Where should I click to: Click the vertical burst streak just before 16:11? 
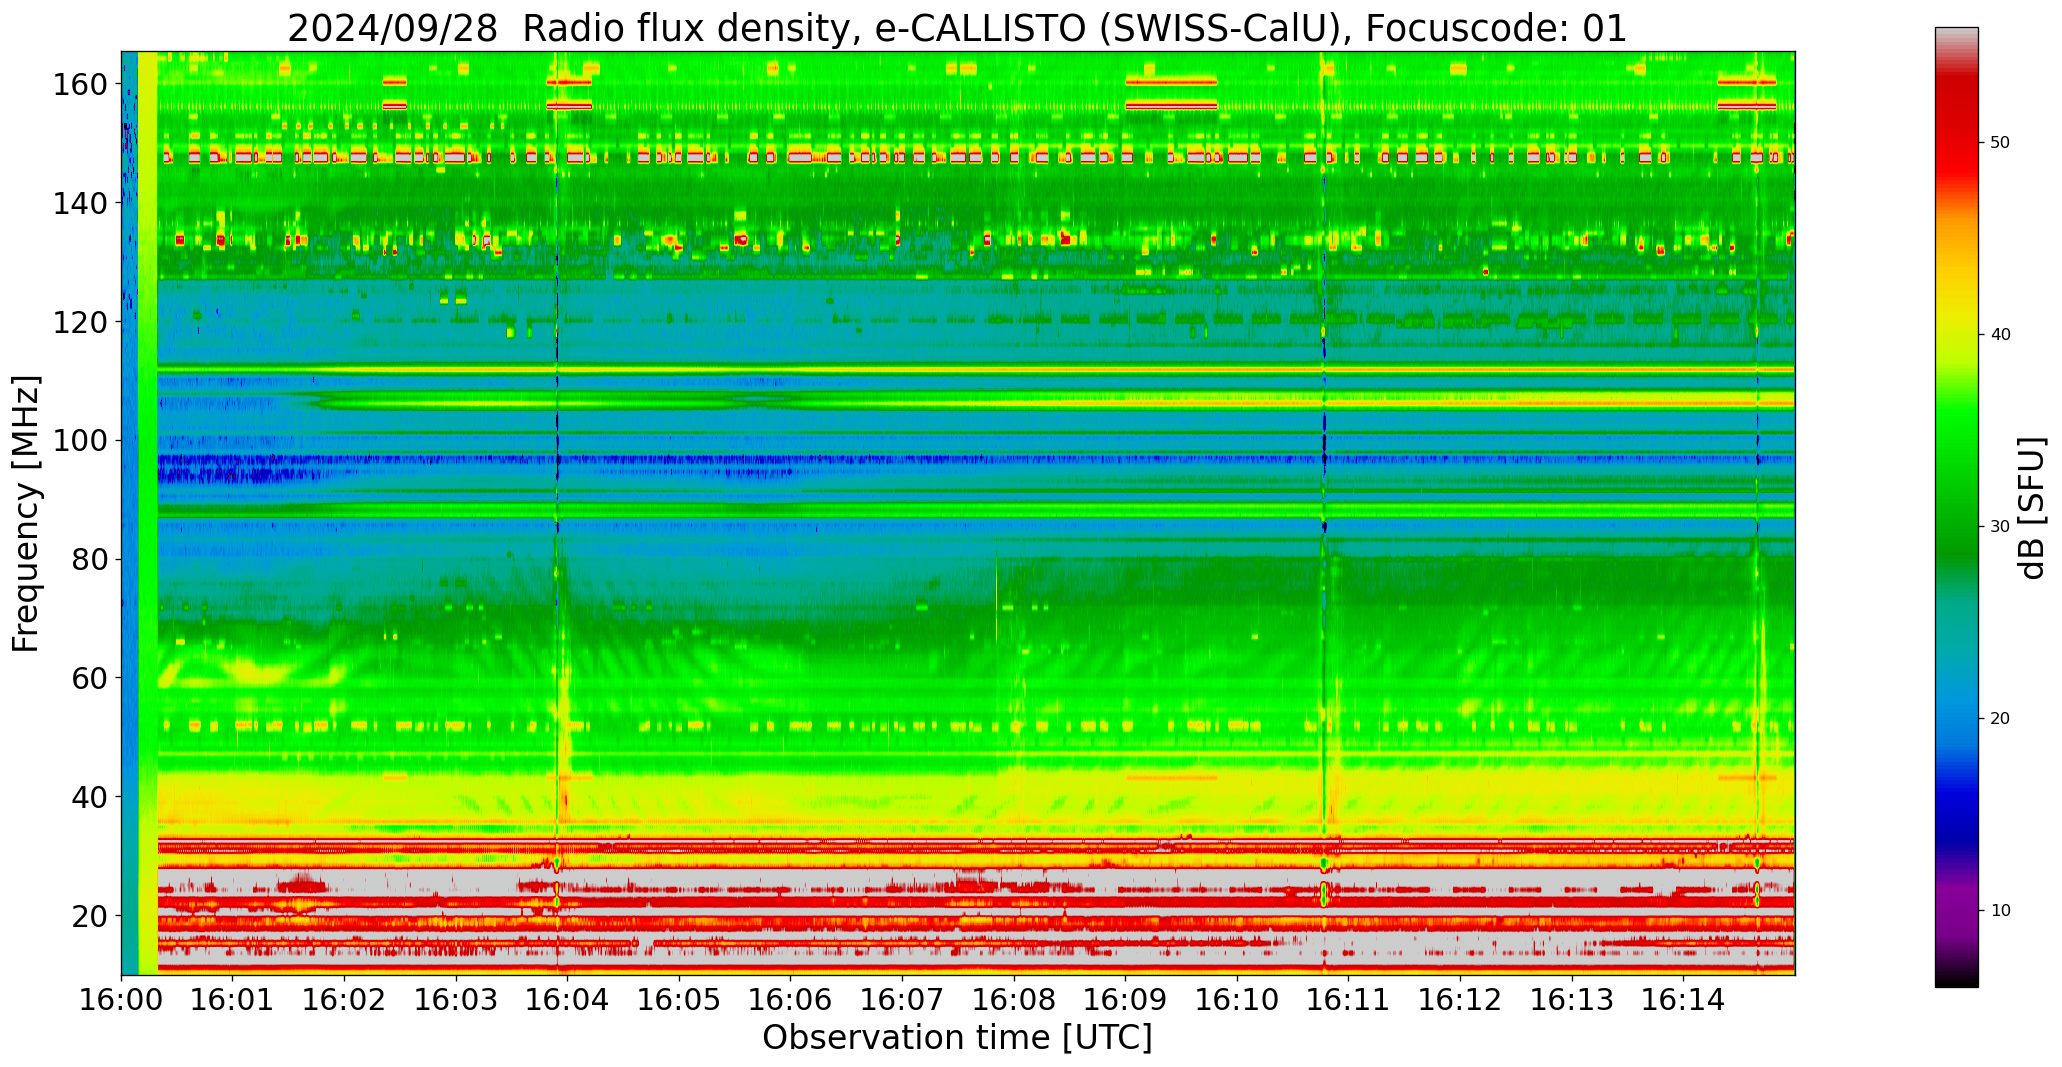1324,513
